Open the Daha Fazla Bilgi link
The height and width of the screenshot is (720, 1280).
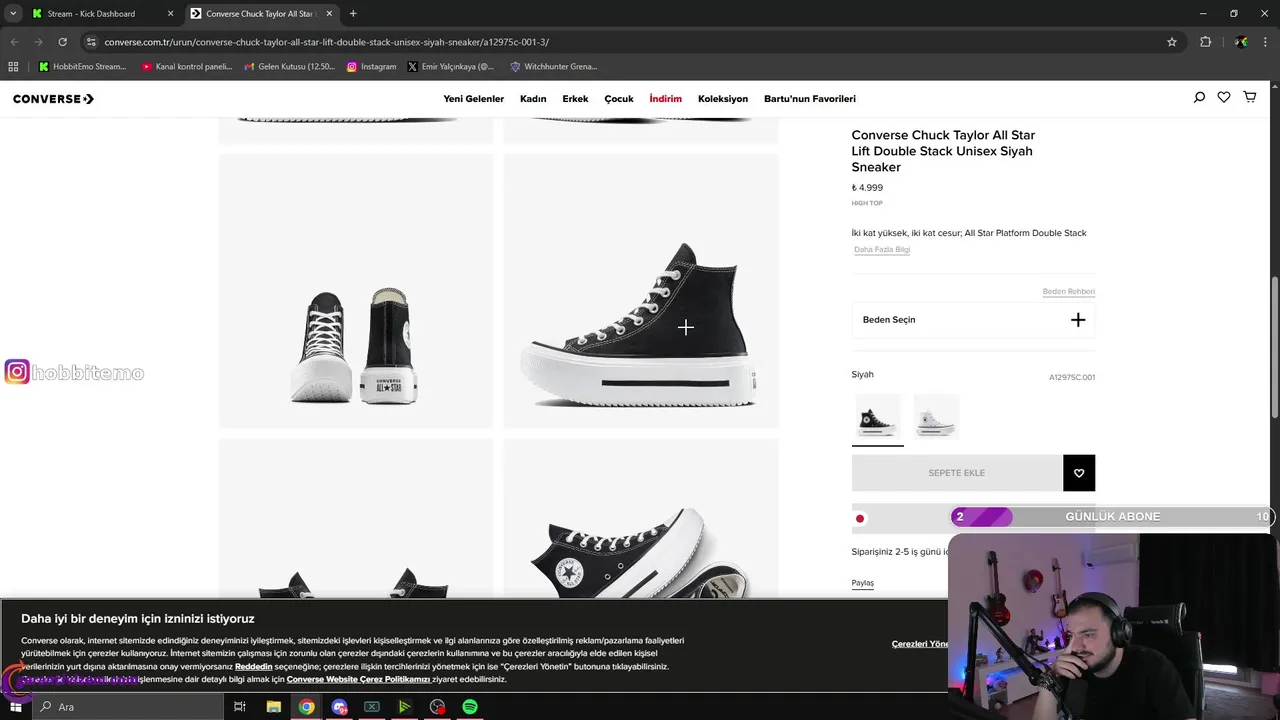[882, 250]
